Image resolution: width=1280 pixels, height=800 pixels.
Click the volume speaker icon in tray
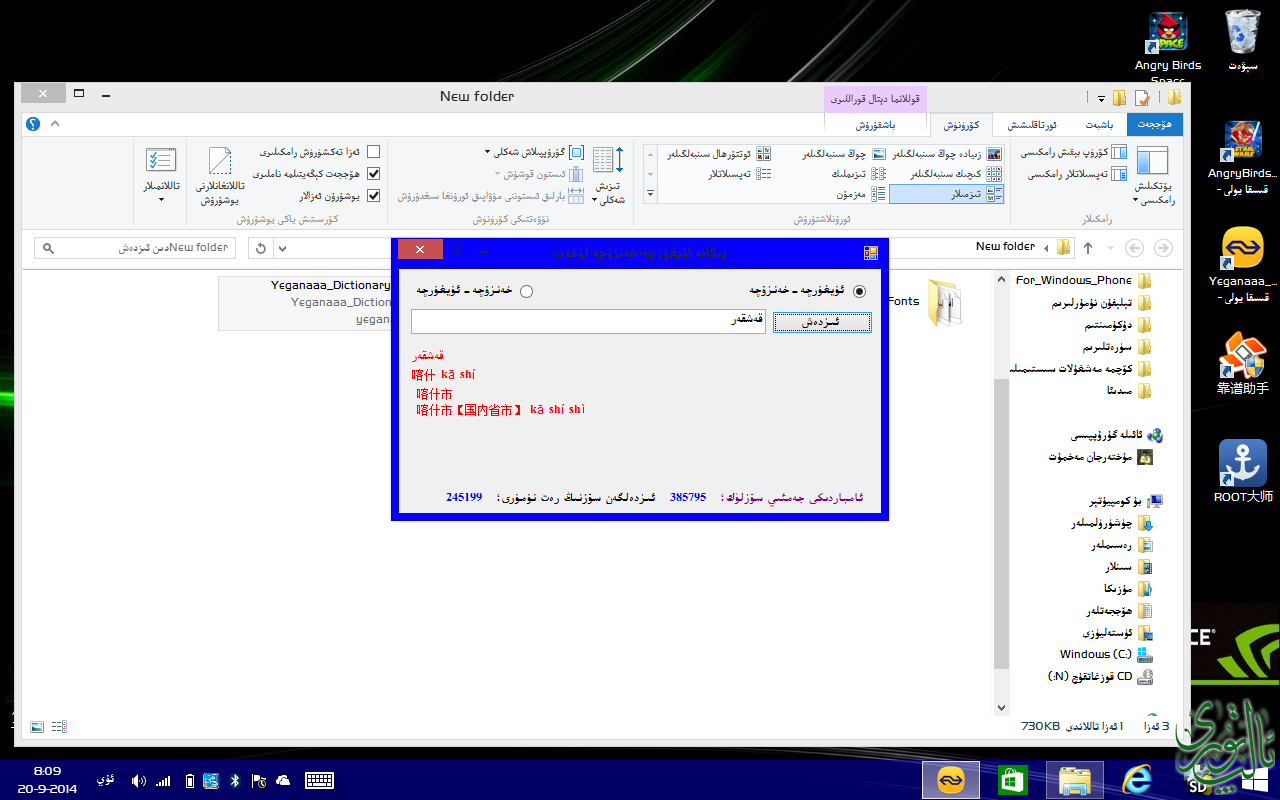138,781
